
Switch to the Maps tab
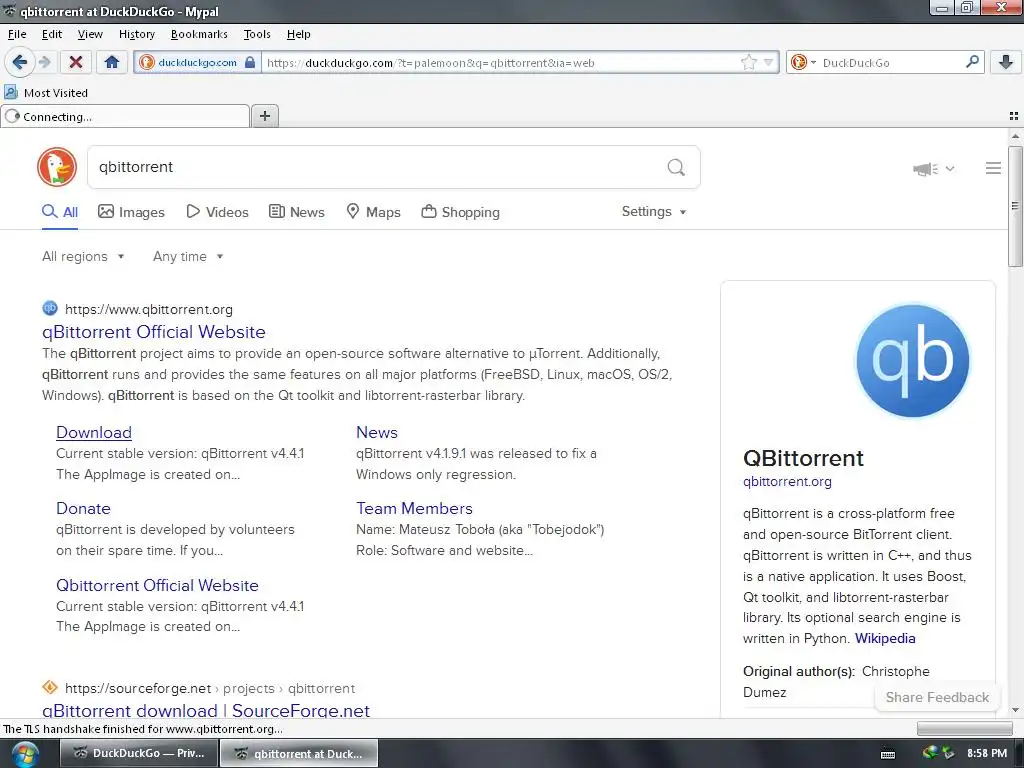[373, 212]
